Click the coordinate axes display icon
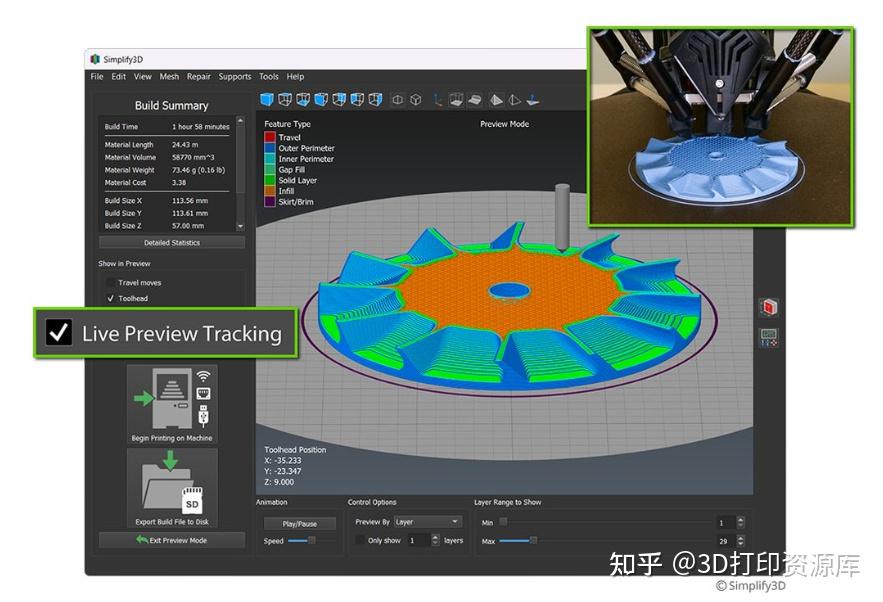883x602 pixels. (436, 99)
